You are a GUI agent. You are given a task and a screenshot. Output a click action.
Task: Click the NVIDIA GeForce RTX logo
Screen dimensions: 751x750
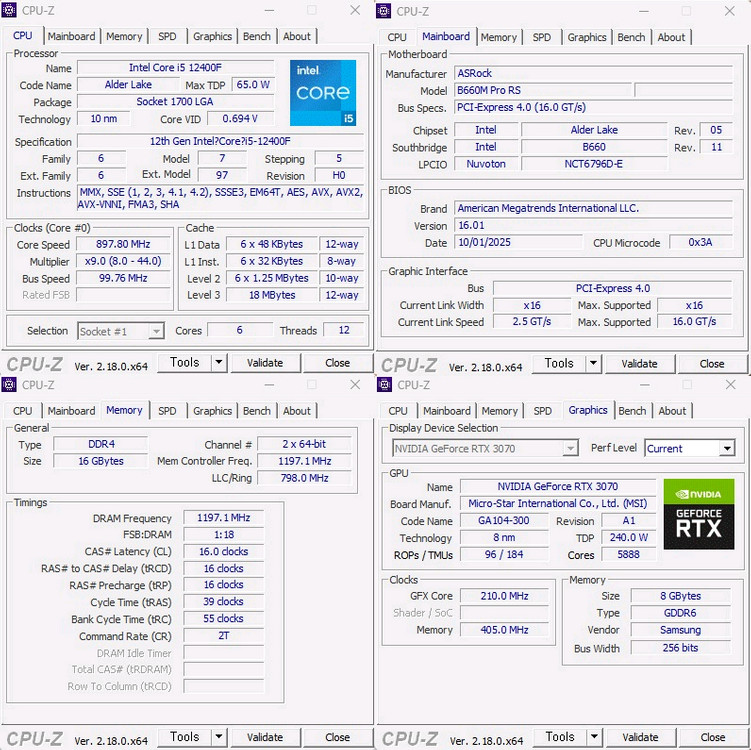click(698, 513)
